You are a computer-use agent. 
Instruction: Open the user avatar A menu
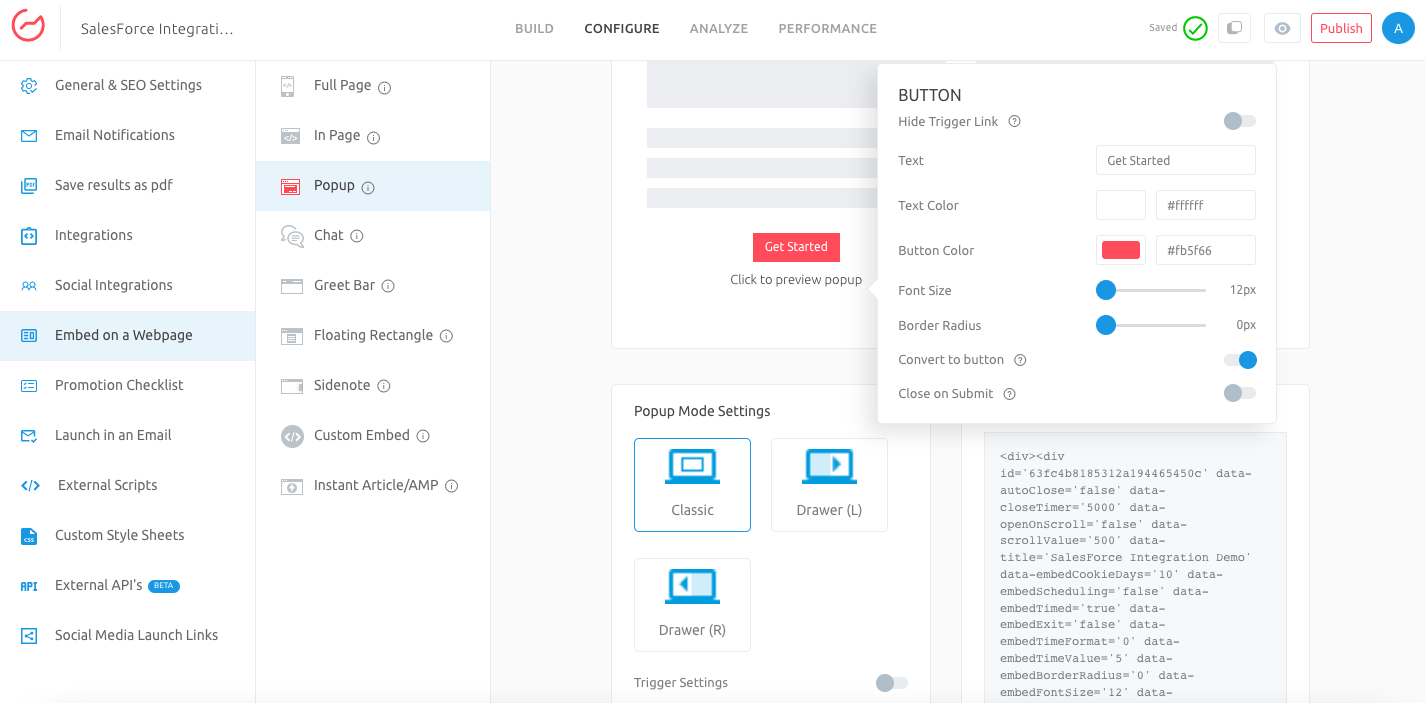(1398, 28)
